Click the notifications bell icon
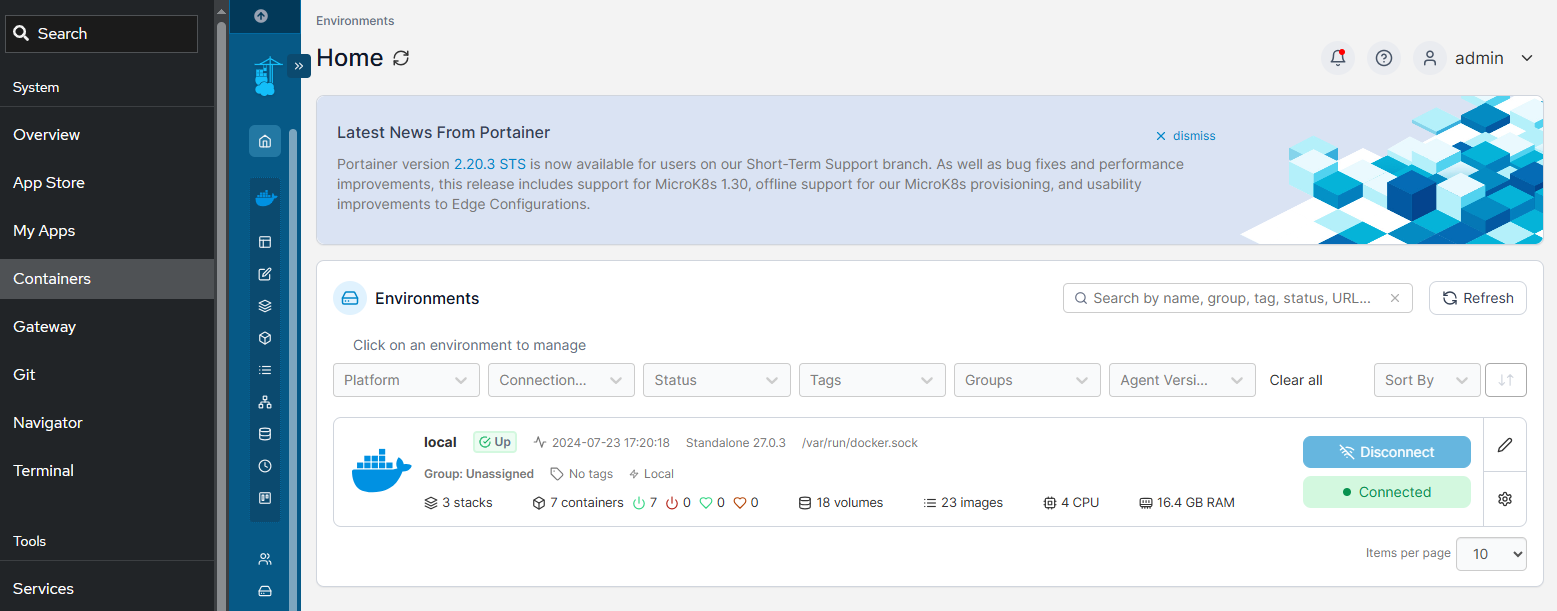 (x=1337, y=58)
